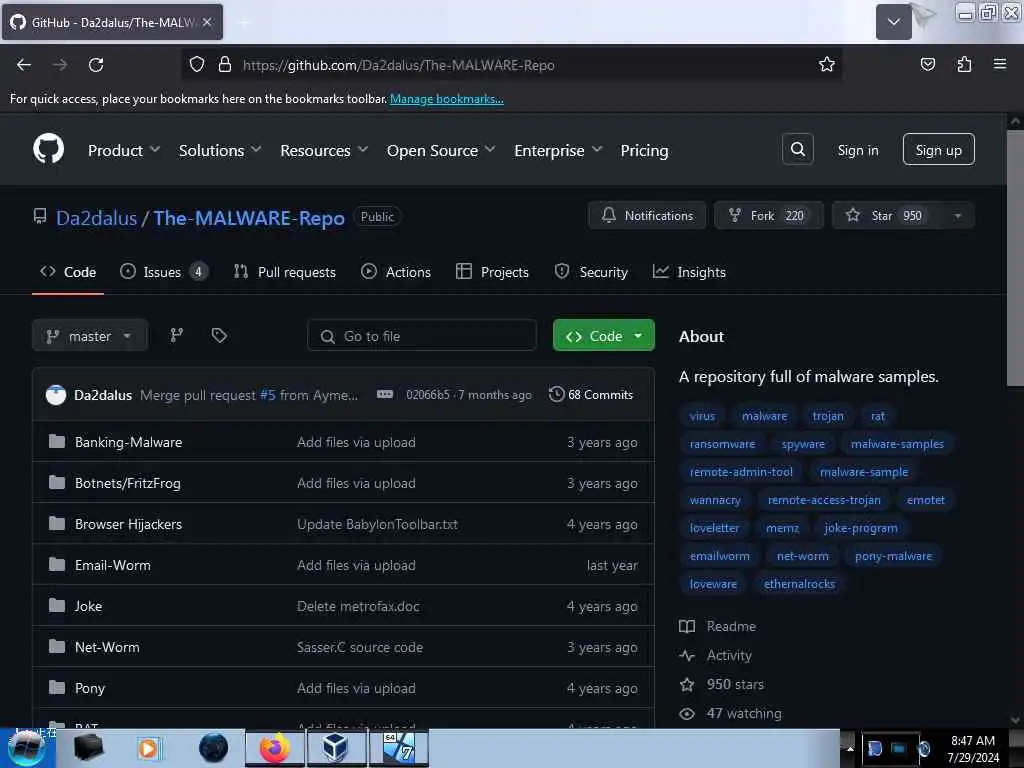Open commit history clock icon
Image resolution: width=1024 pixels, height=768 pixels.
click(556, 394)
